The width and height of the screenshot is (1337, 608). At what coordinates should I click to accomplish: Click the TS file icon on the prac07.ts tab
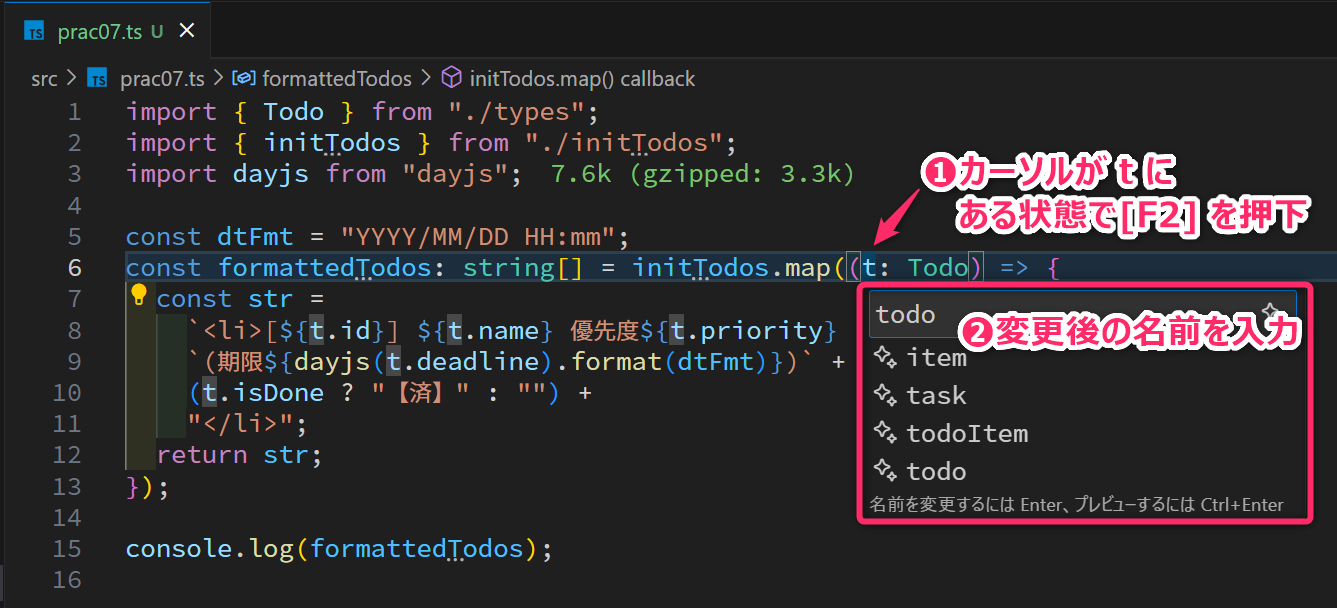point(35,32)
